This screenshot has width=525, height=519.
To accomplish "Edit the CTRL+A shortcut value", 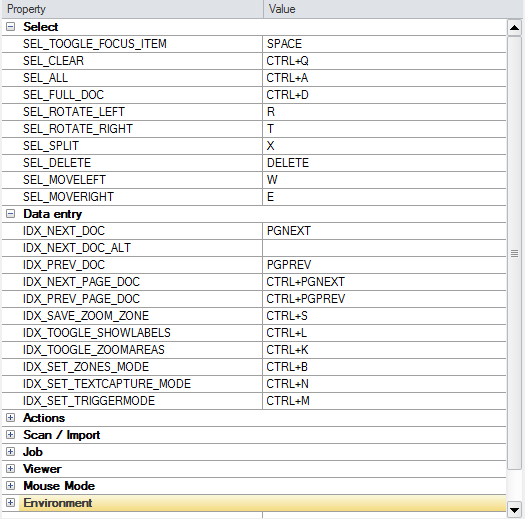I will (x=384, y=78).
